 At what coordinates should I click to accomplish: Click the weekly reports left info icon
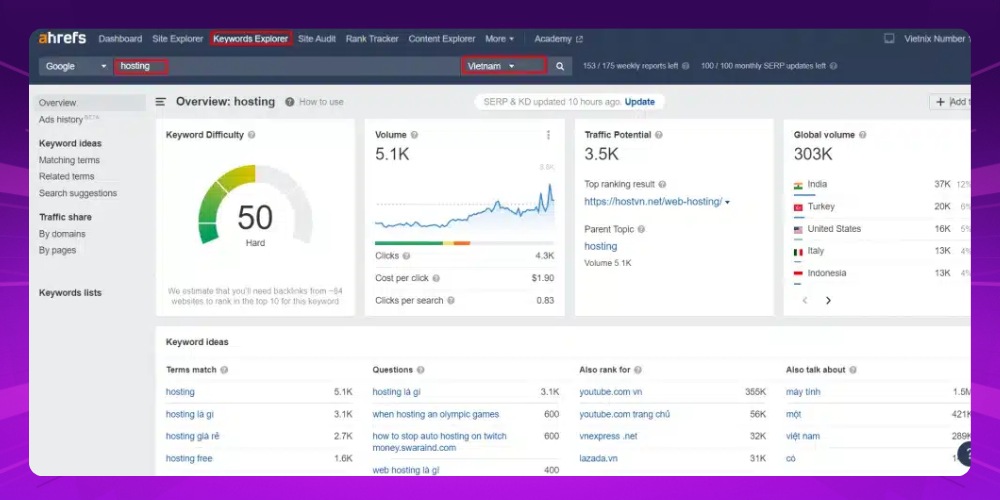coord(686,66)
